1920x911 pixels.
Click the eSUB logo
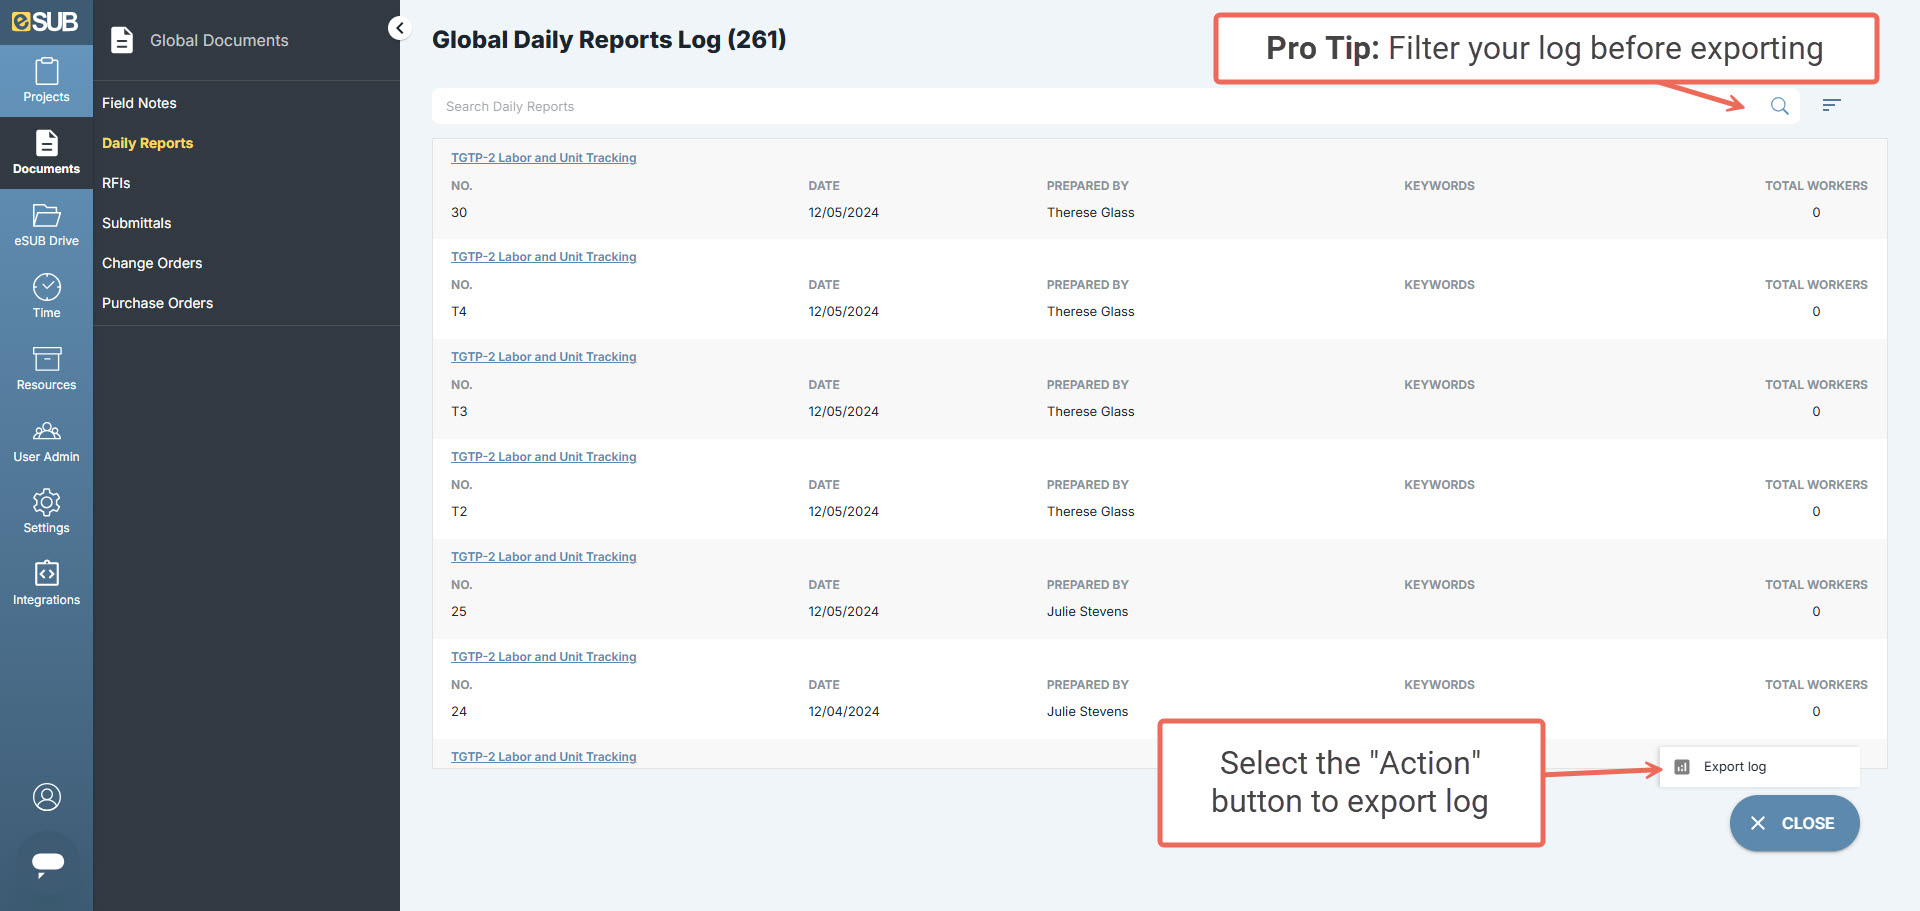pyautogui.click(x=45, y=21)
